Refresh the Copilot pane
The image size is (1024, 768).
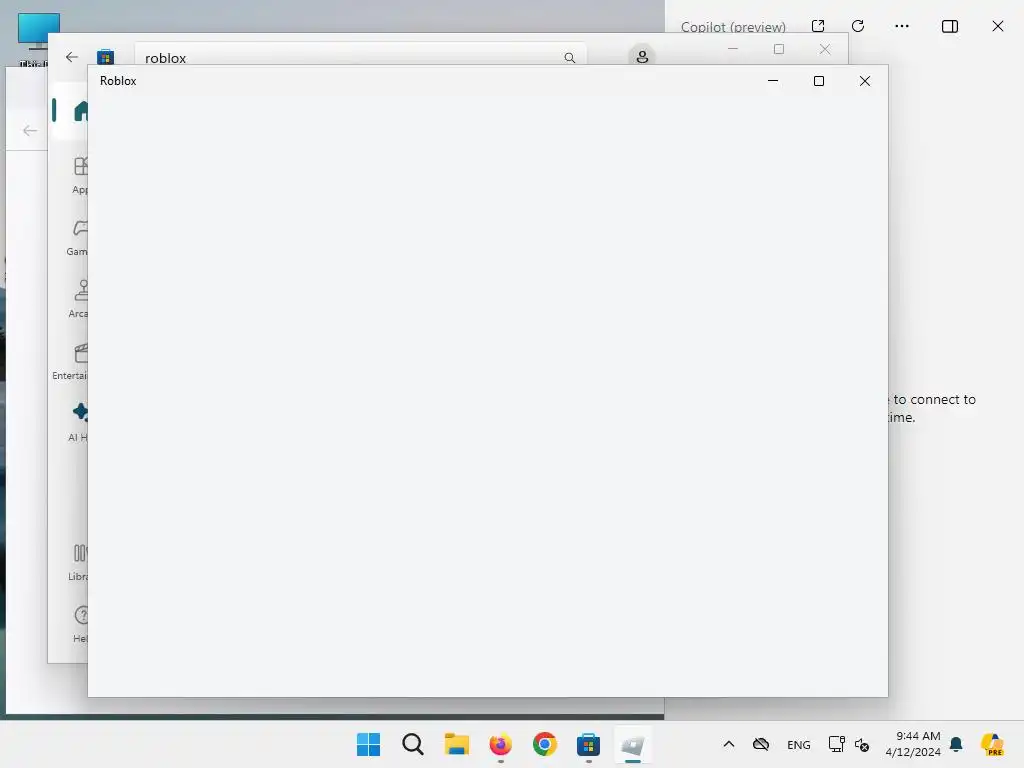coord(858,26)
